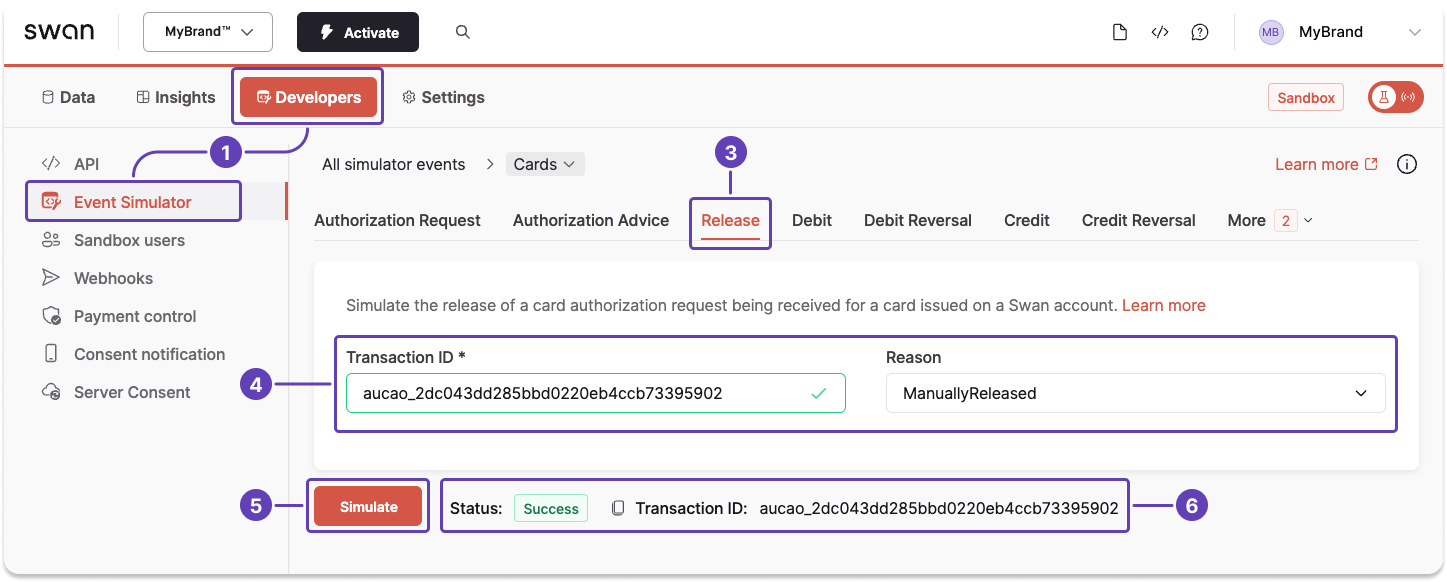The height and width of the screenshot is (582, 1447).
Task: Switch environment using the sandbox/live toggle
Action: 1395,97
